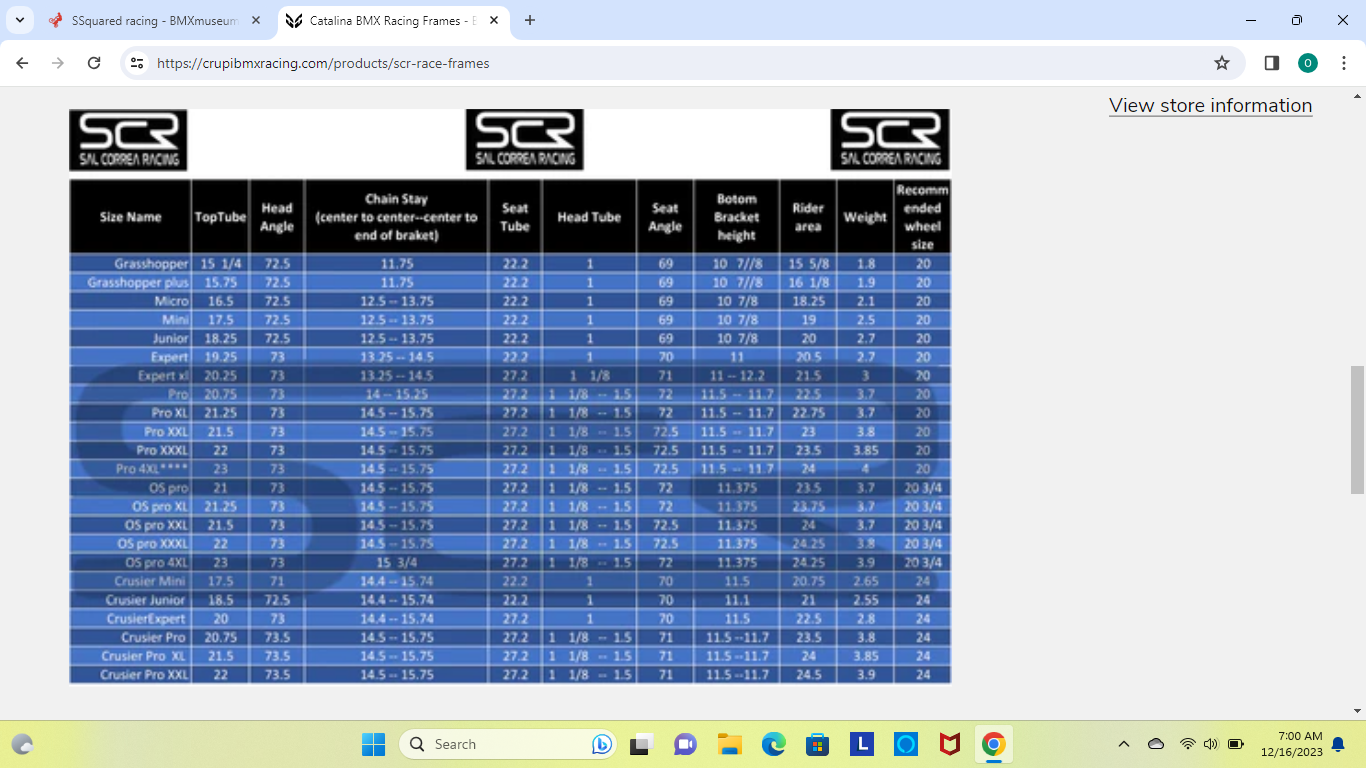
Task: Select the Catalina BMX Racing Frames tab
Action: click(x=392, y=20)
